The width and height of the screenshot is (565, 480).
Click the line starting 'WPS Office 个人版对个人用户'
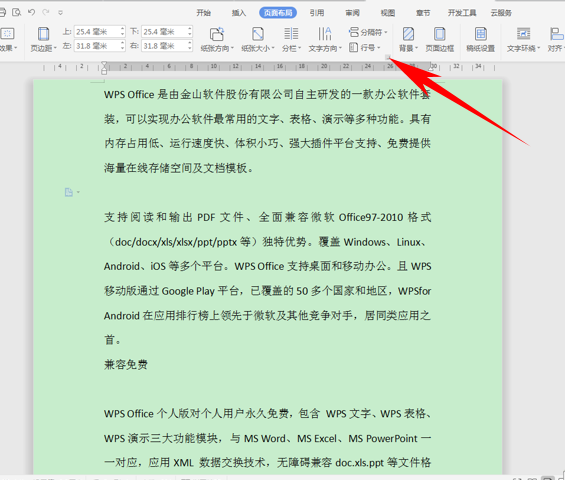pyautogui.click(x=267, y=414)
